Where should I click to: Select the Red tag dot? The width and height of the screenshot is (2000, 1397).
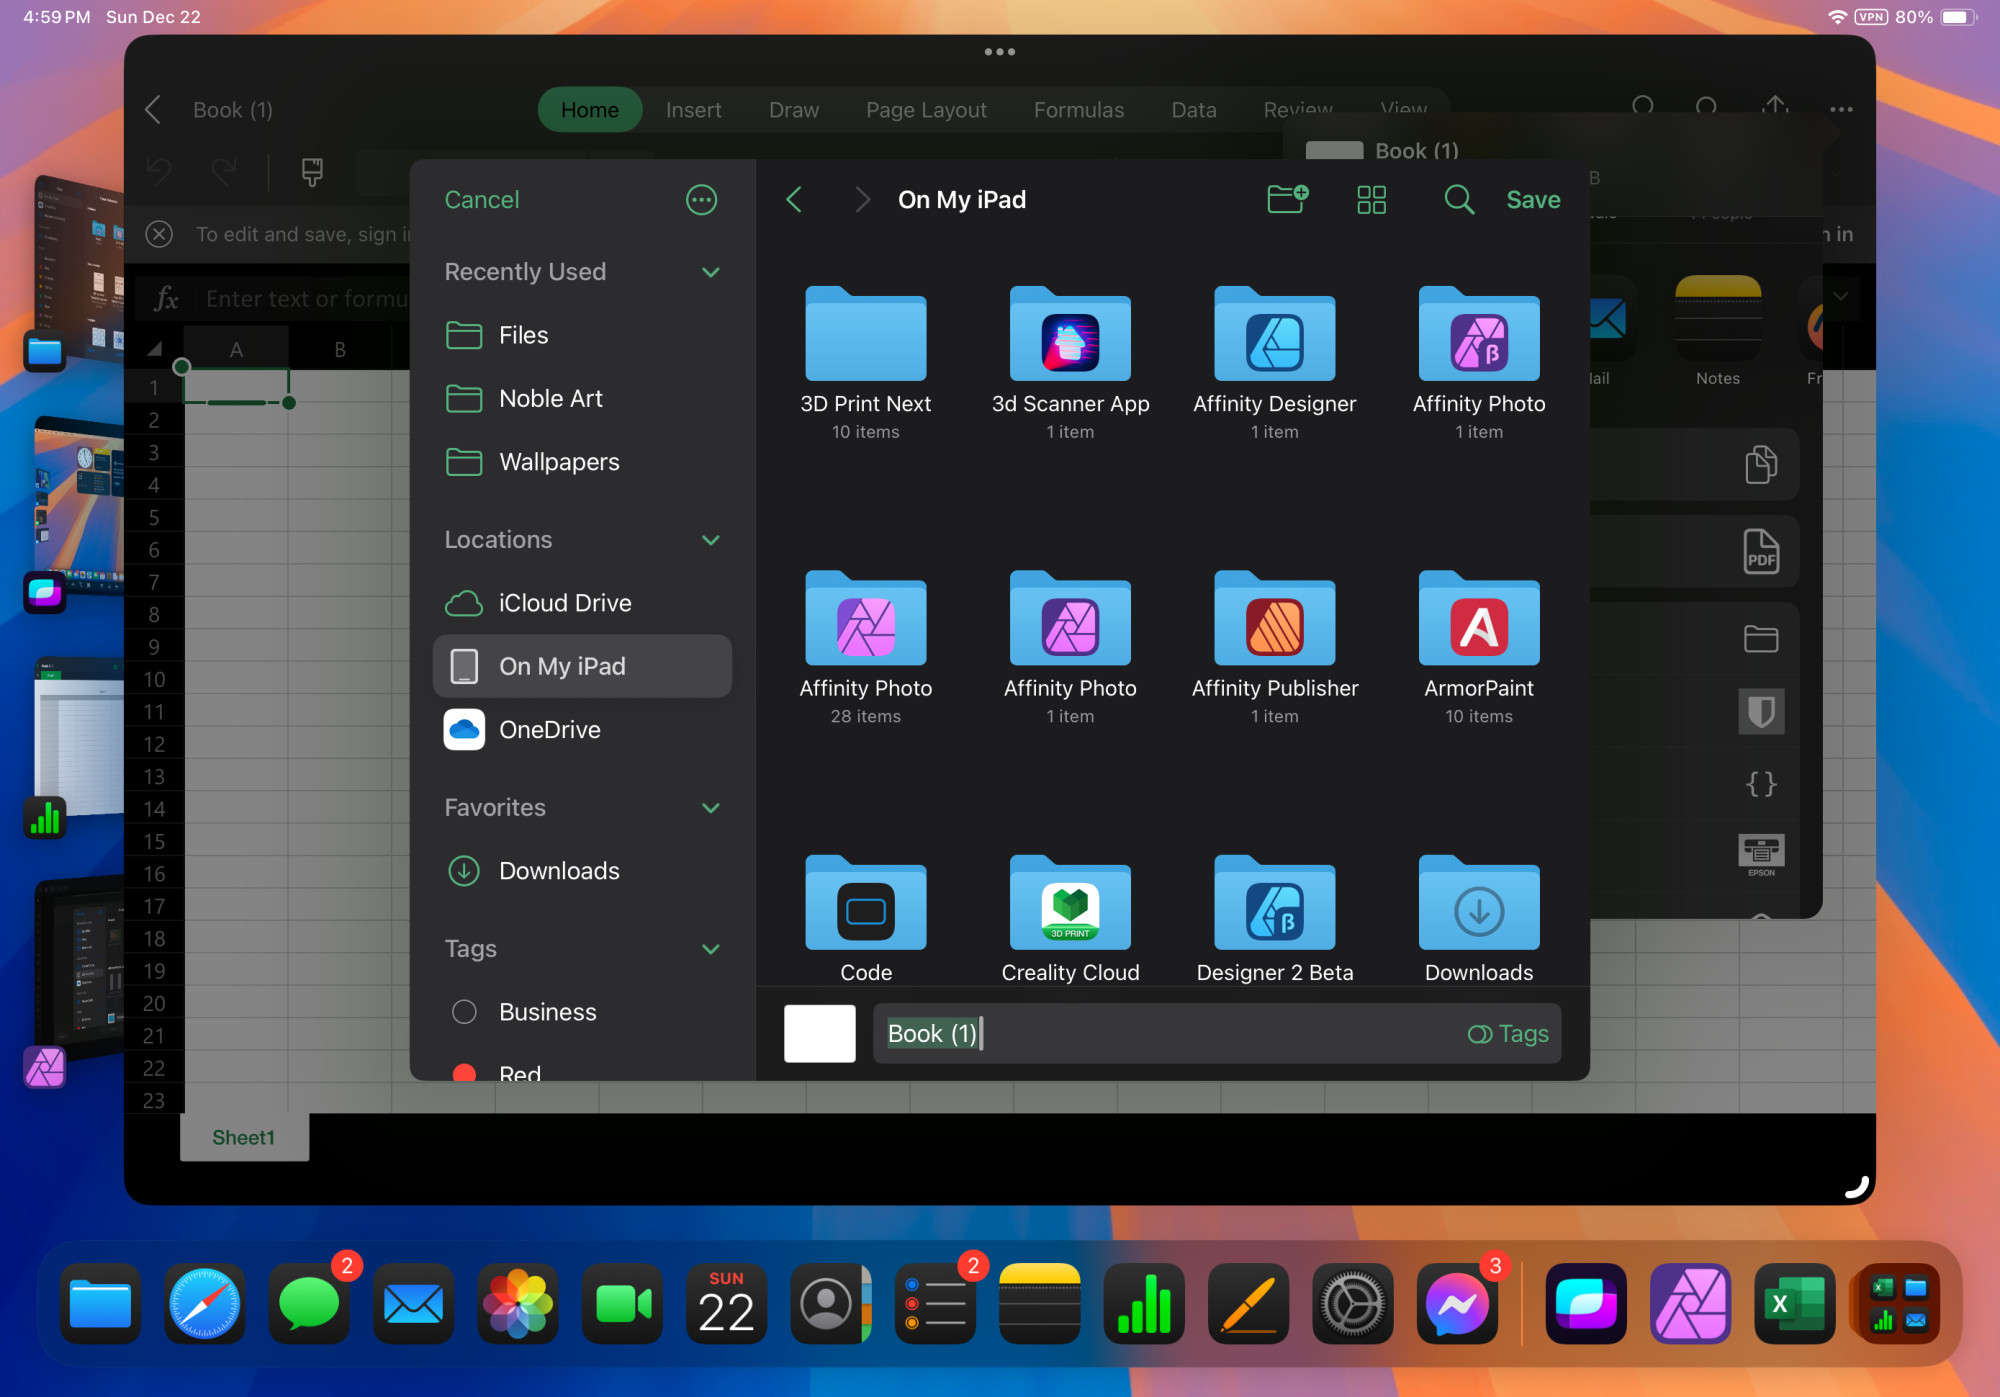point(464,1072)
